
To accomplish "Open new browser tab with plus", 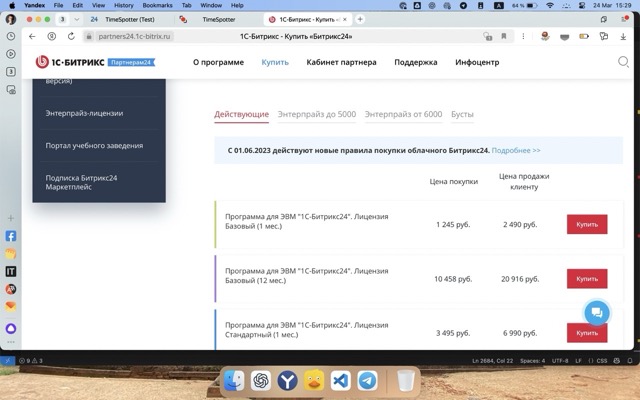I will click(x=360, y=19).
